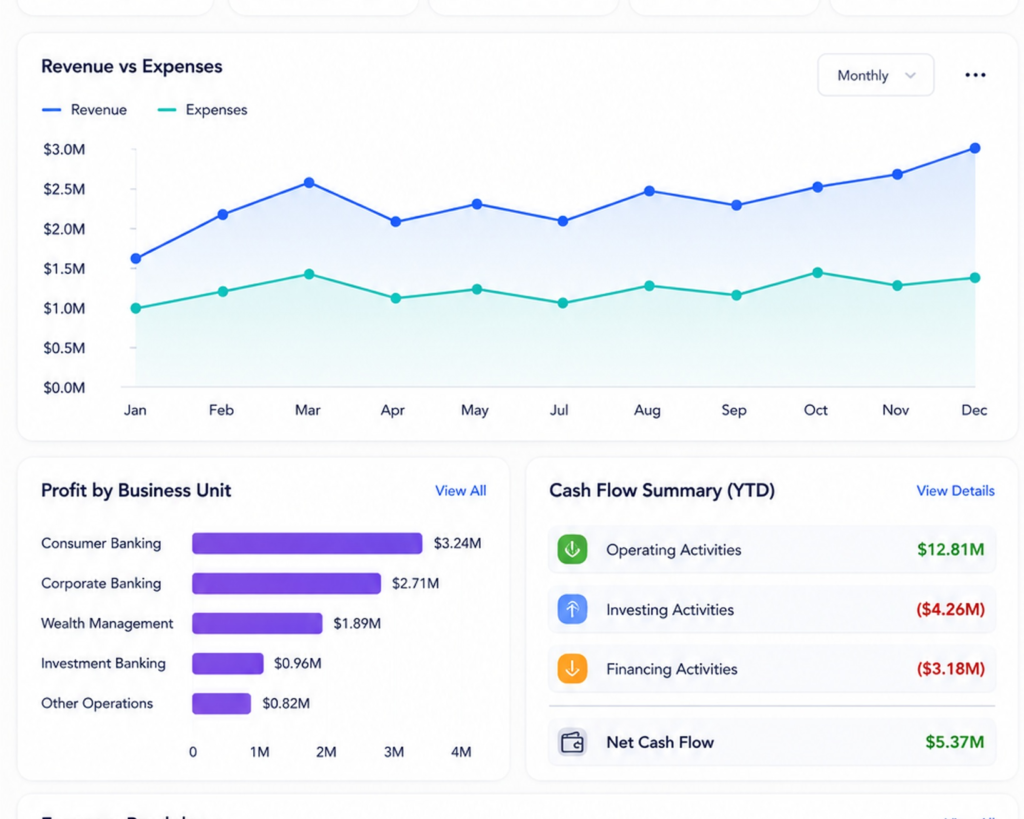This screenshot has width=1024, height=819.
Task: Click the Financing Activities orange down-arrow icon
Action: pyautogui.click(x=572, y=669)
